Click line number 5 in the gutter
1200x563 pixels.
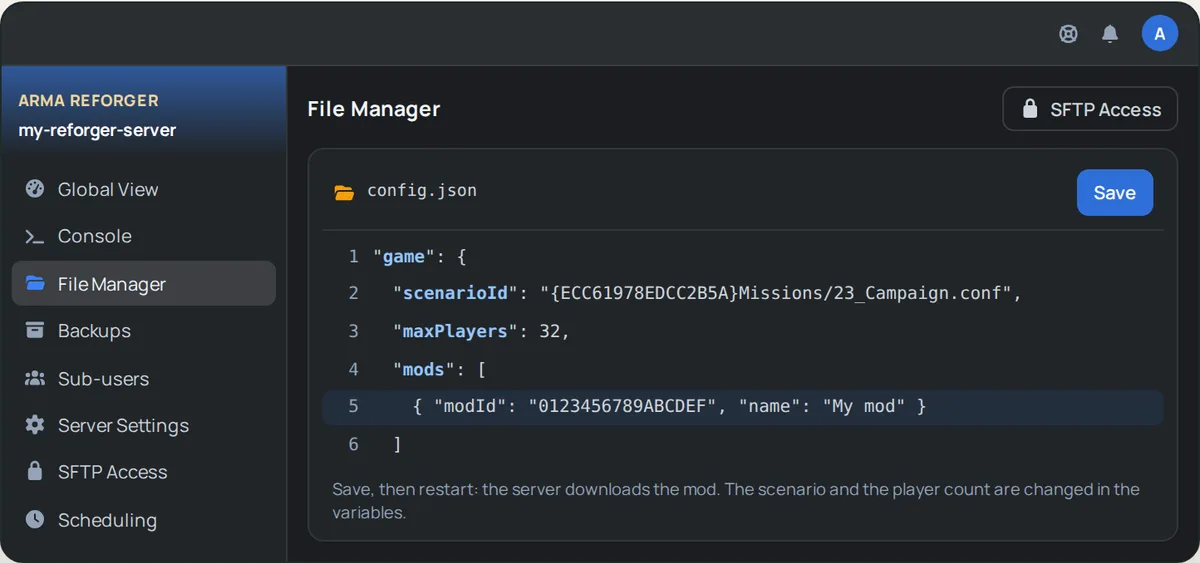coord(353,407)
